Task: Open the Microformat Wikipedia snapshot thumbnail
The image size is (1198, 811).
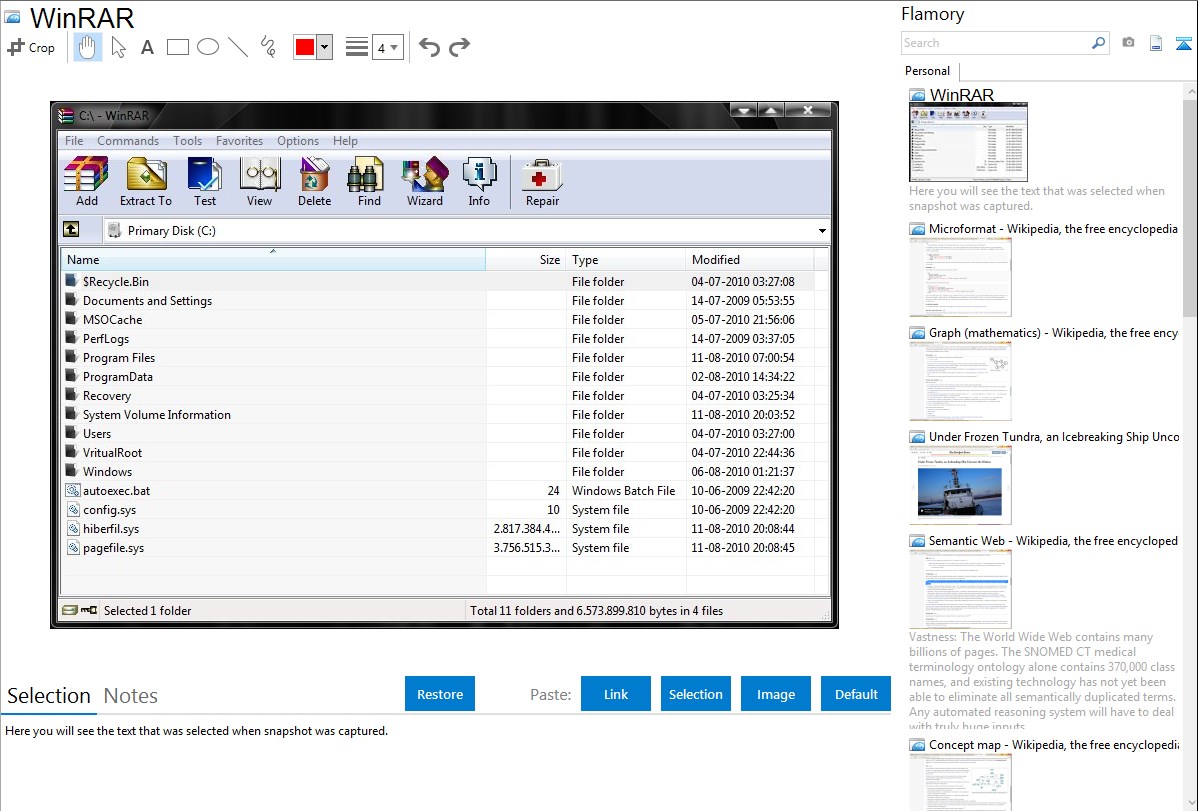Action: [x=960, y=277]
